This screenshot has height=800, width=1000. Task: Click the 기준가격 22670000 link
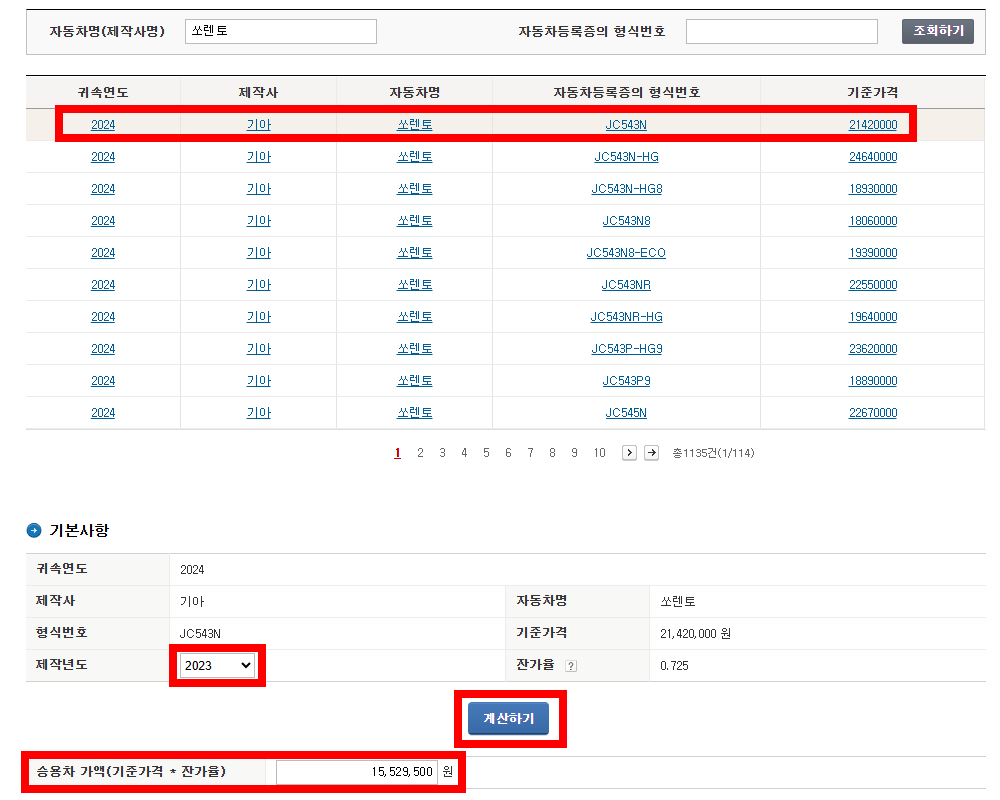point(872,413)
